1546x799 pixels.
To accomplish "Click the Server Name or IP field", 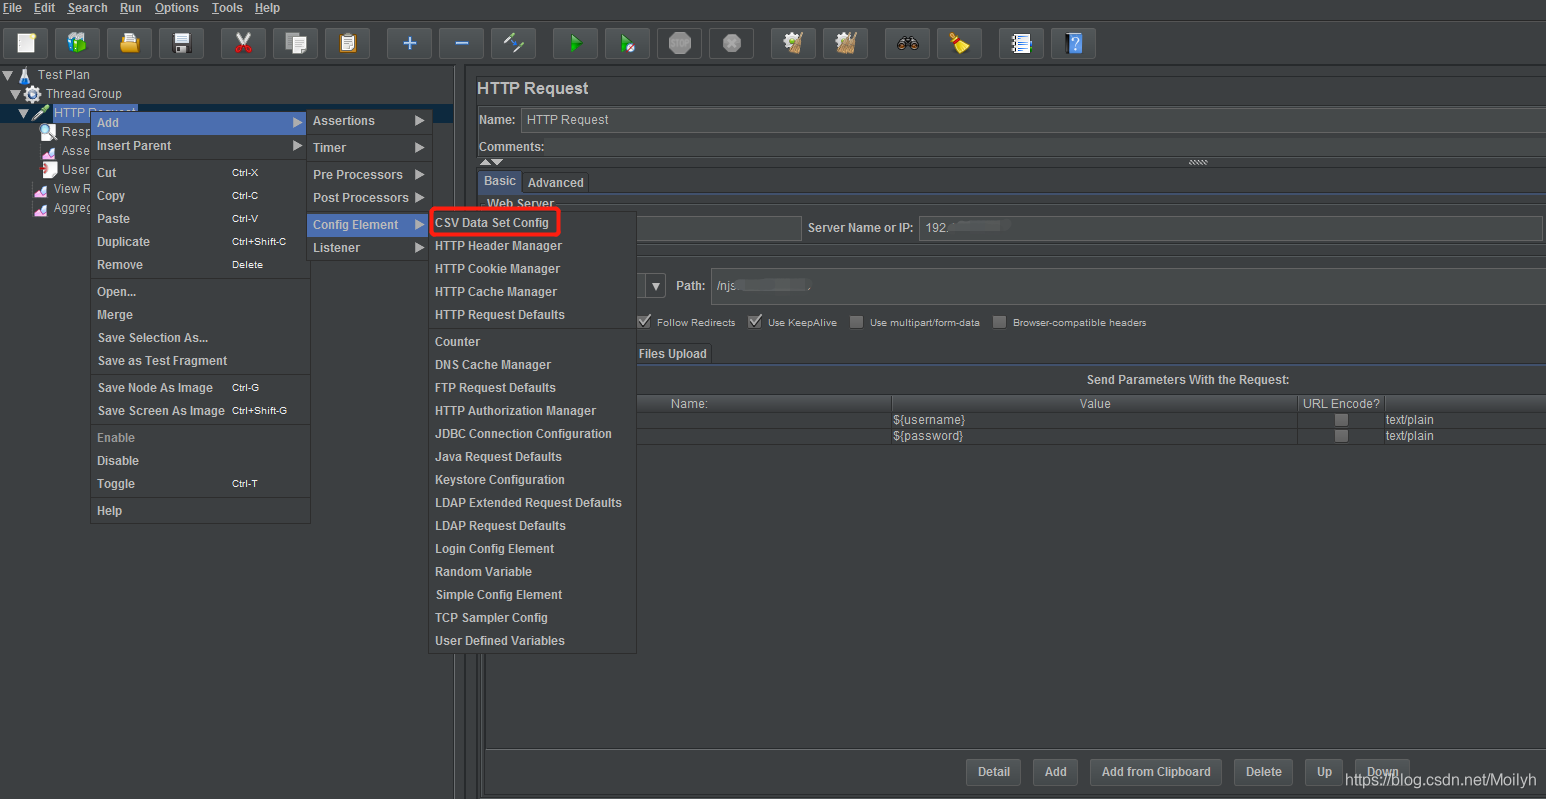I will (1230, 228).
